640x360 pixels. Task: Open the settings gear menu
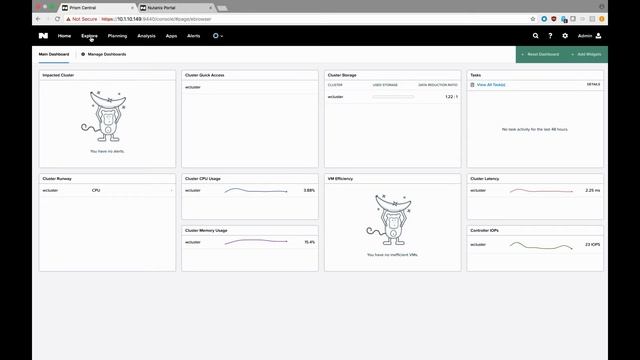565,36
